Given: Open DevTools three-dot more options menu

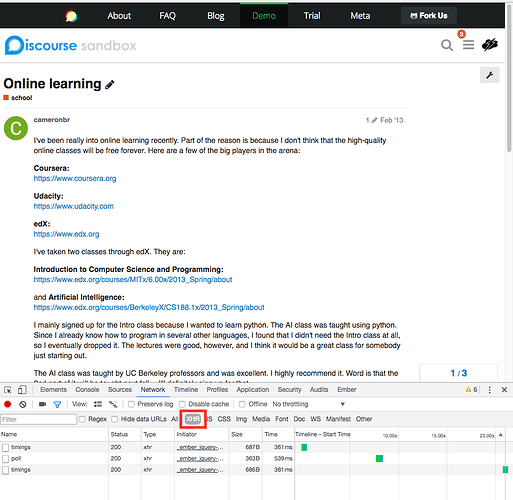Looking at the screenshot, I should click(489, 390).
